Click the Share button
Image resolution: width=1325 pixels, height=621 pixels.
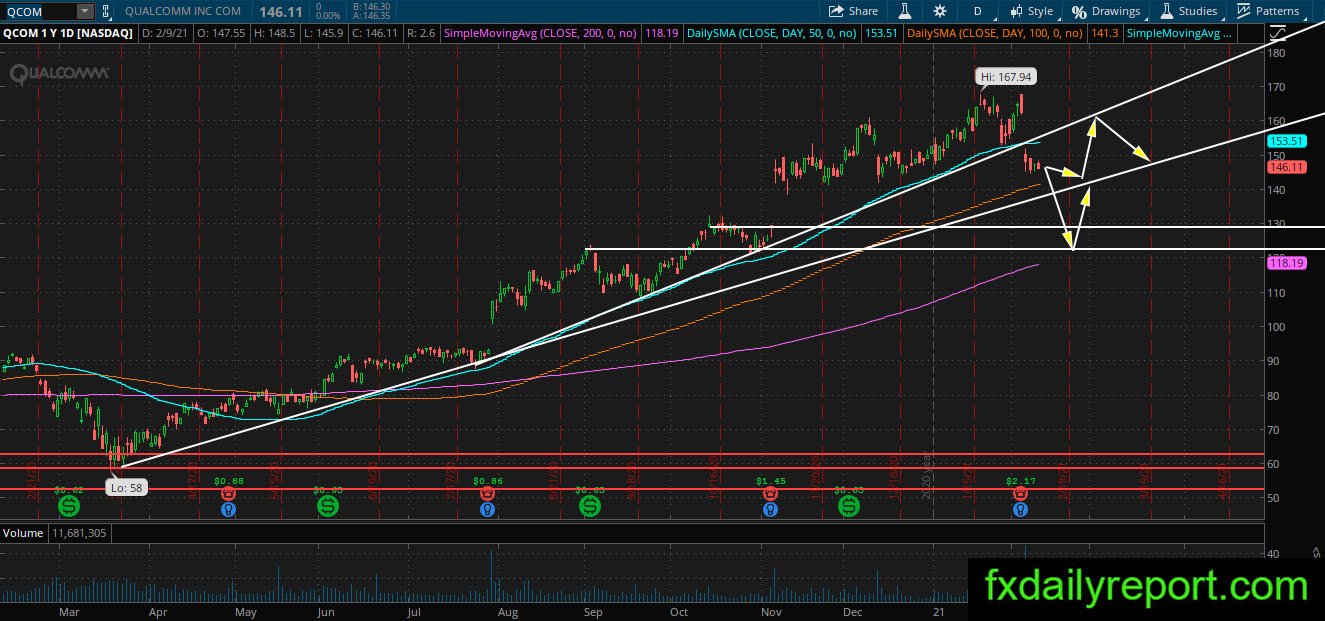click(x=853, y=11)
